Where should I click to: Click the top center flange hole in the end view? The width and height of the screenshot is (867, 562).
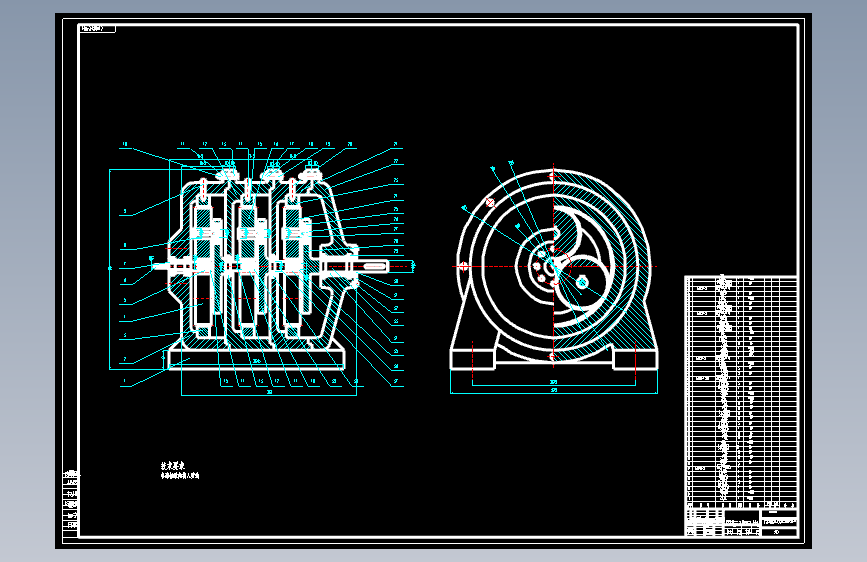553,176
